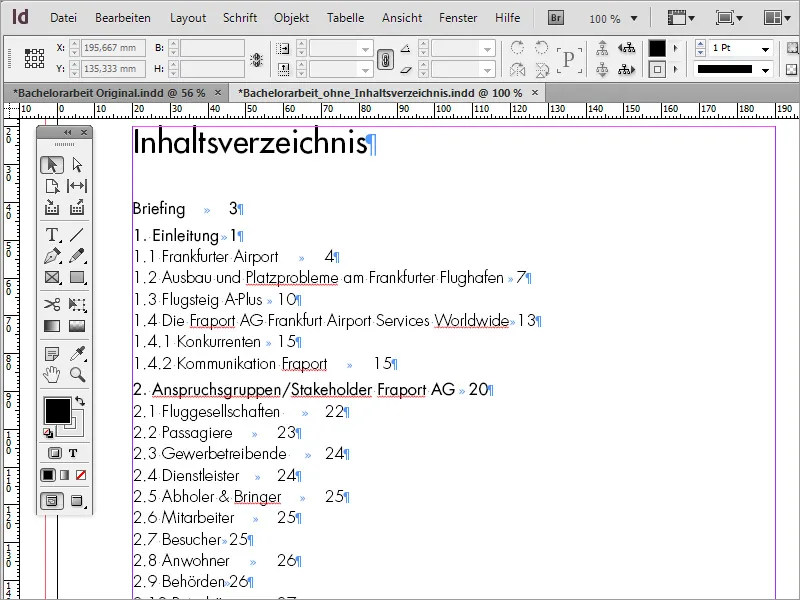Set formatting affects text
Screen dimensions: 800x600
[x=73, y=453]
